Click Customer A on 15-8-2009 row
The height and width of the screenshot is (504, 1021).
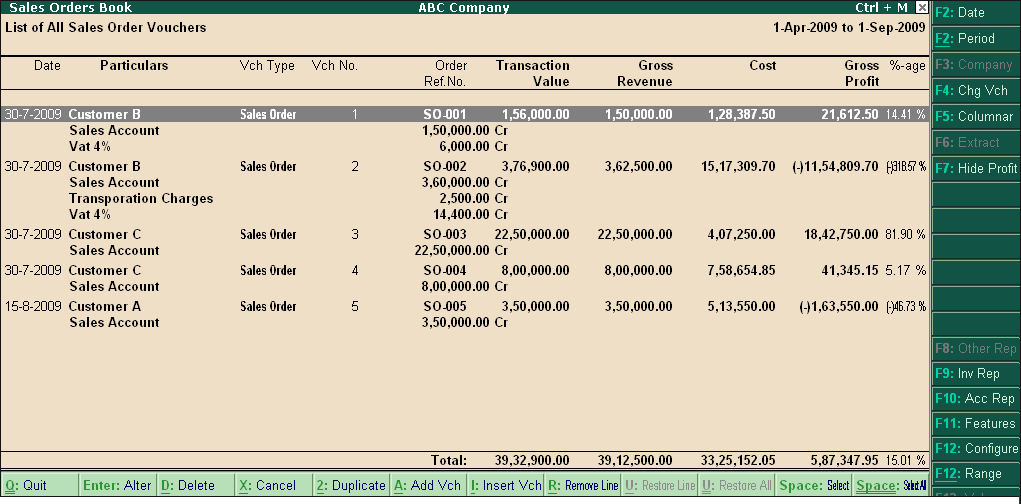pos(105,306)
